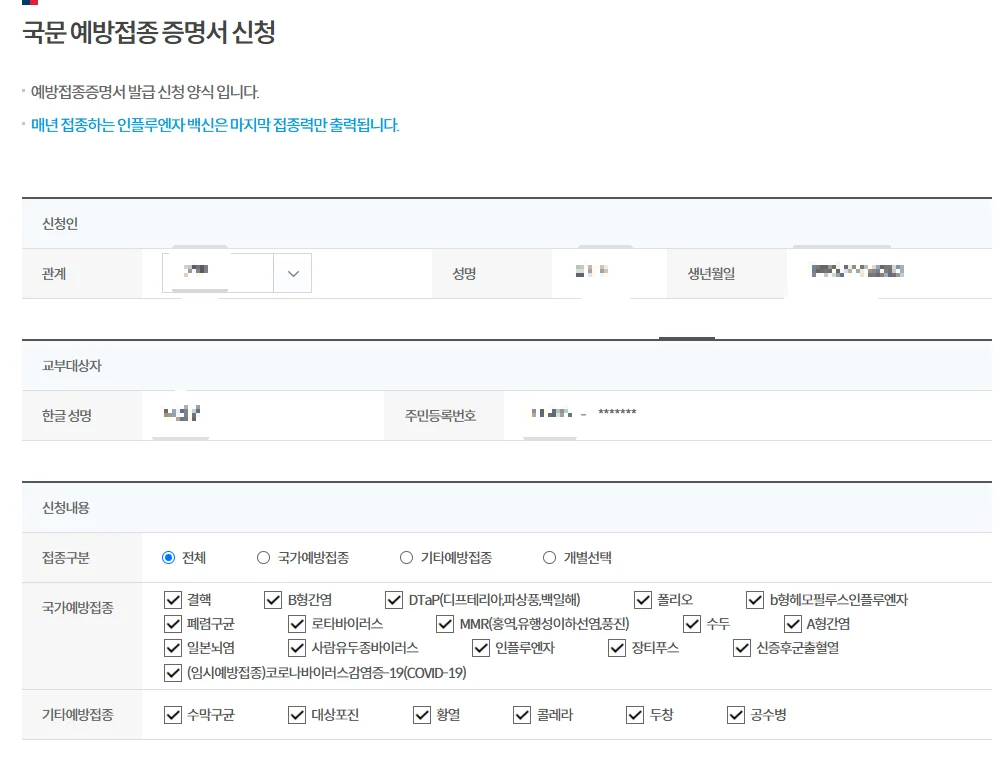Uncheck the 황열 checkbox
The width and height of the screenshot is (1005, 769).
click(419, 714)
